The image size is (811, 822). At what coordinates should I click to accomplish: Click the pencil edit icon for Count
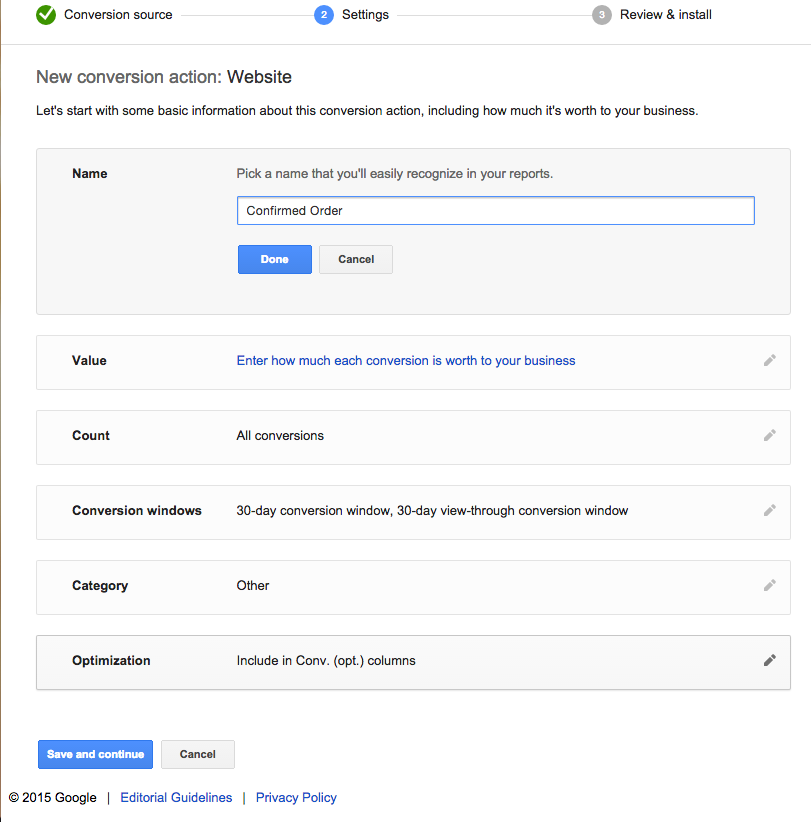pos(769,436)
